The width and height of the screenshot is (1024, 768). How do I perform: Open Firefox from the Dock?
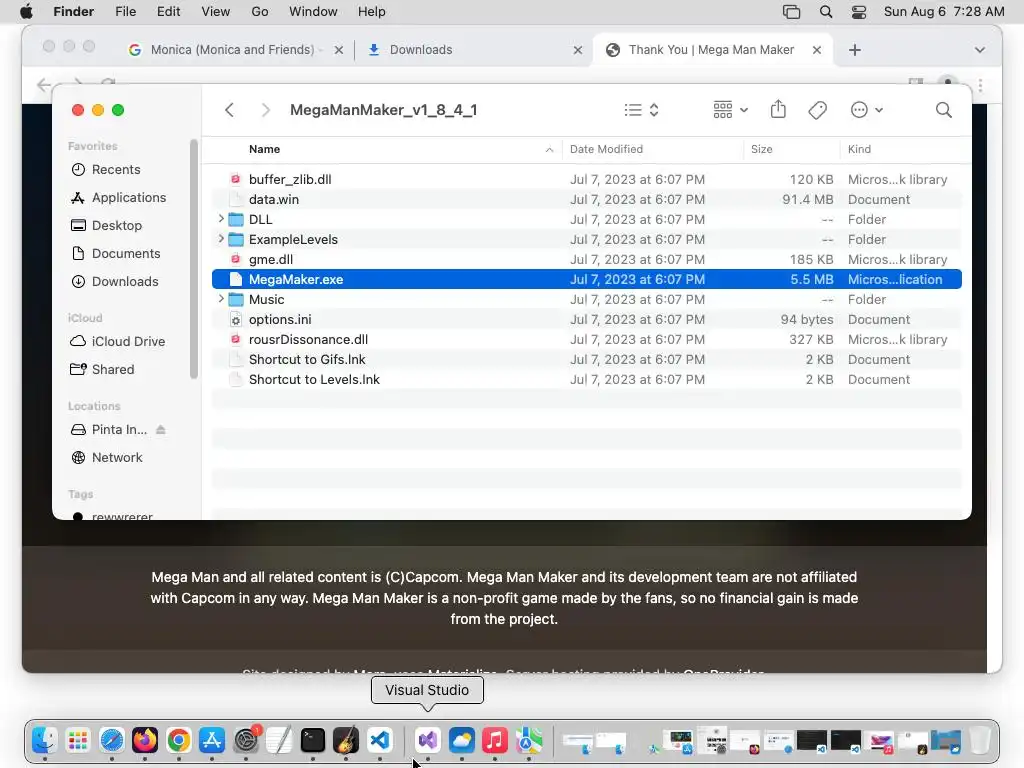coord(145,740)
